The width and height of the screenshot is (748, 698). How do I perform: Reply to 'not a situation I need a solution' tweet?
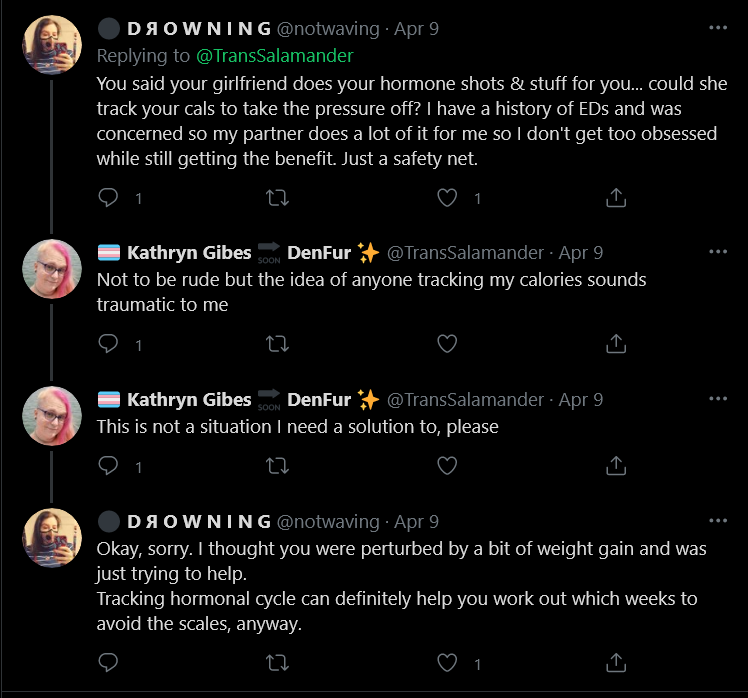[x=108, y=466]
